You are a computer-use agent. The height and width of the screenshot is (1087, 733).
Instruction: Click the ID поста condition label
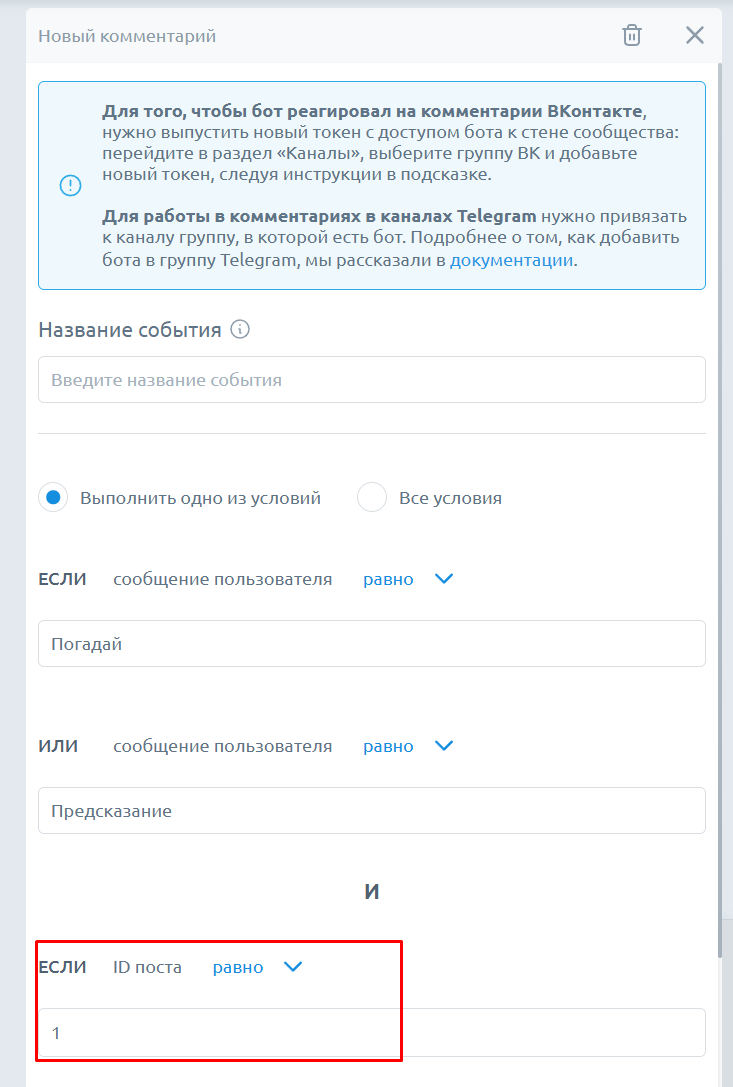pyautogui.click(x=147, y=967)
